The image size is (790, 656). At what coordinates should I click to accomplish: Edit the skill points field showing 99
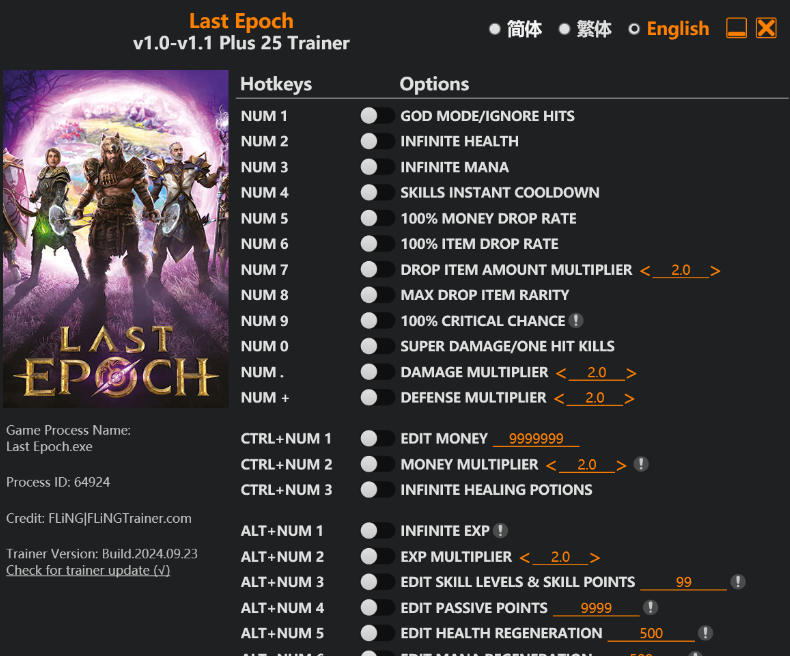tap(684, 582)
